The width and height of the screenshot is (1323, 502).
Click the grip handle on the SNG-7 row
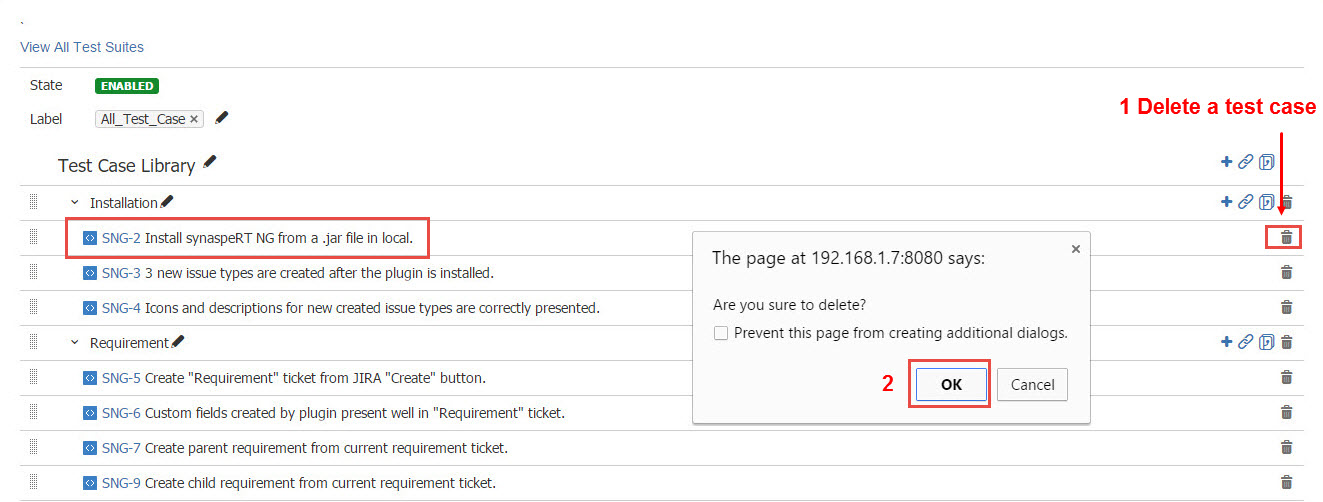(x=33, y=446)
